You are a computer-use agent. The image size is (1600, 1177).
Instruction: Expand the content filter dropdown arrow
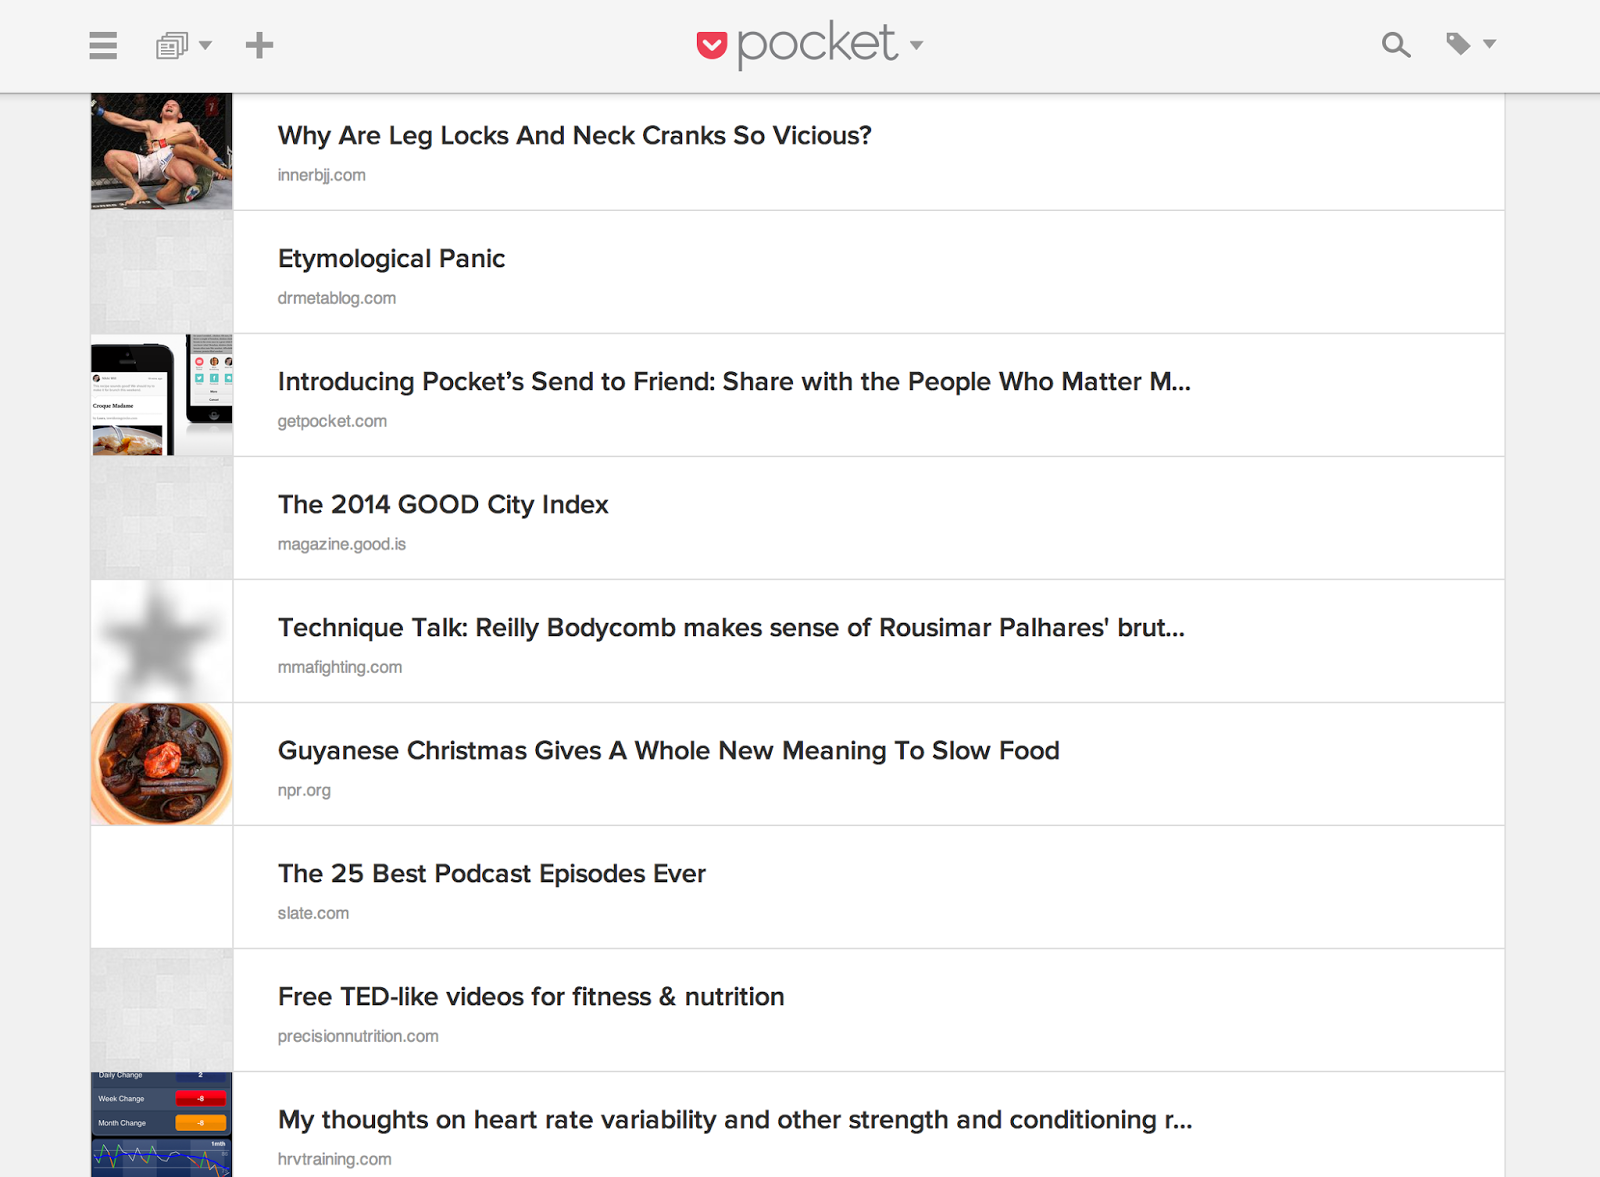[x=206, y=45]
